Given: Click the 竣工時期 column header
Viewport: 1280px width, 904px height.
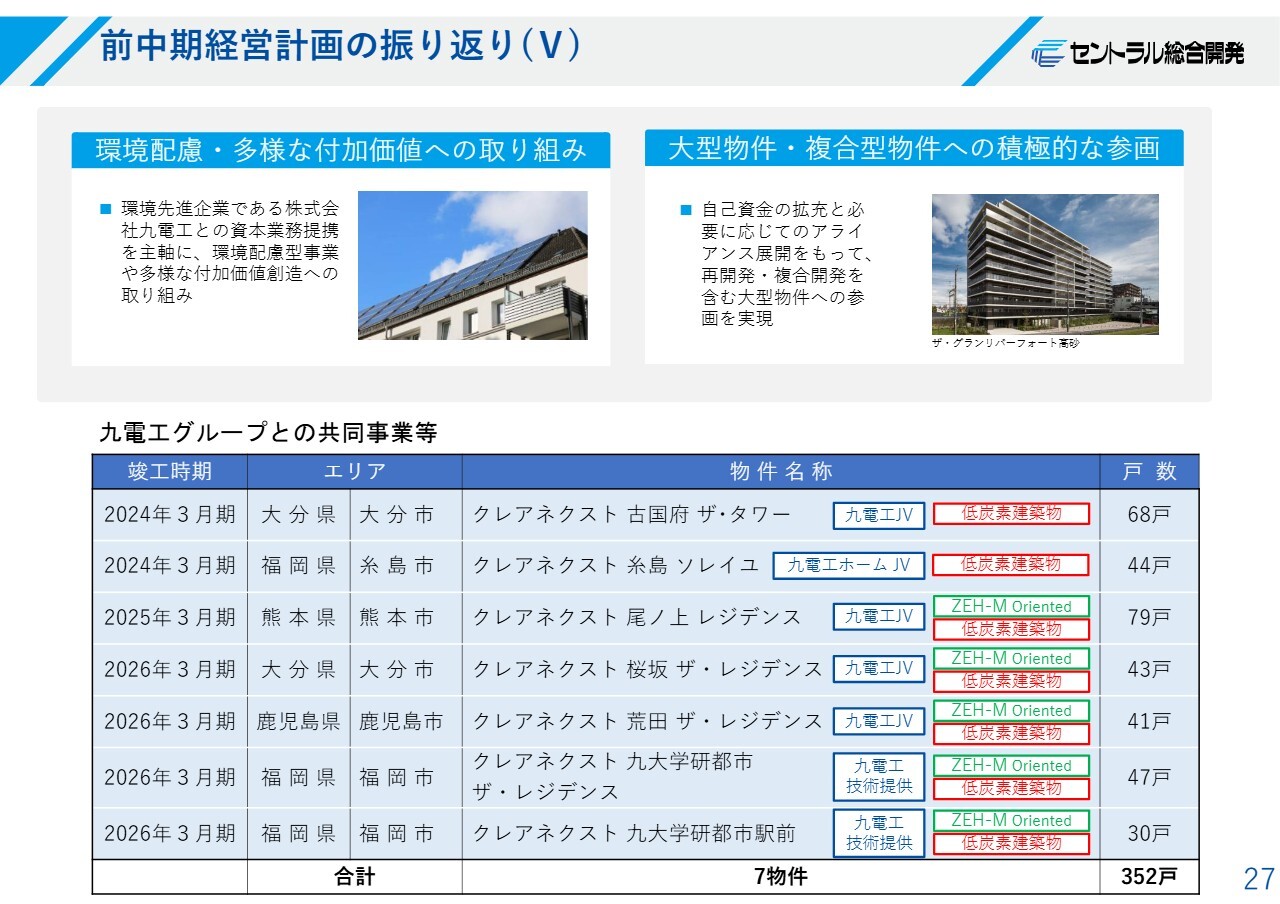Looking at the screenshot, I should click(x=170, y=472).
